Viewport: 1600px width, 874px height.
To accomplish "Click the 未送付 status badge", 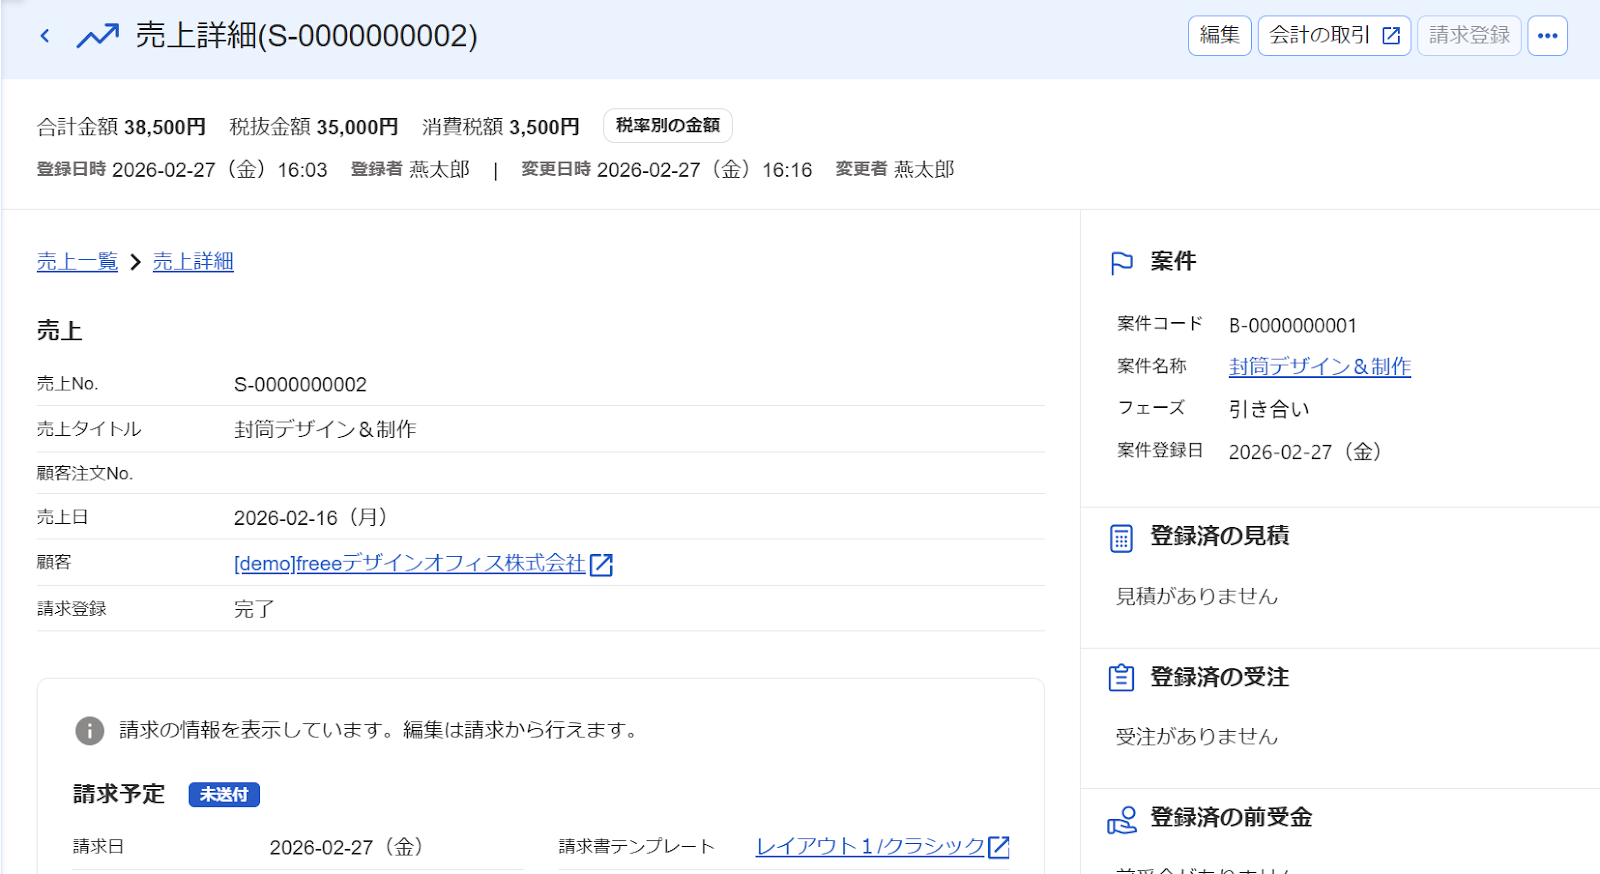I will (x=224, y=795).
